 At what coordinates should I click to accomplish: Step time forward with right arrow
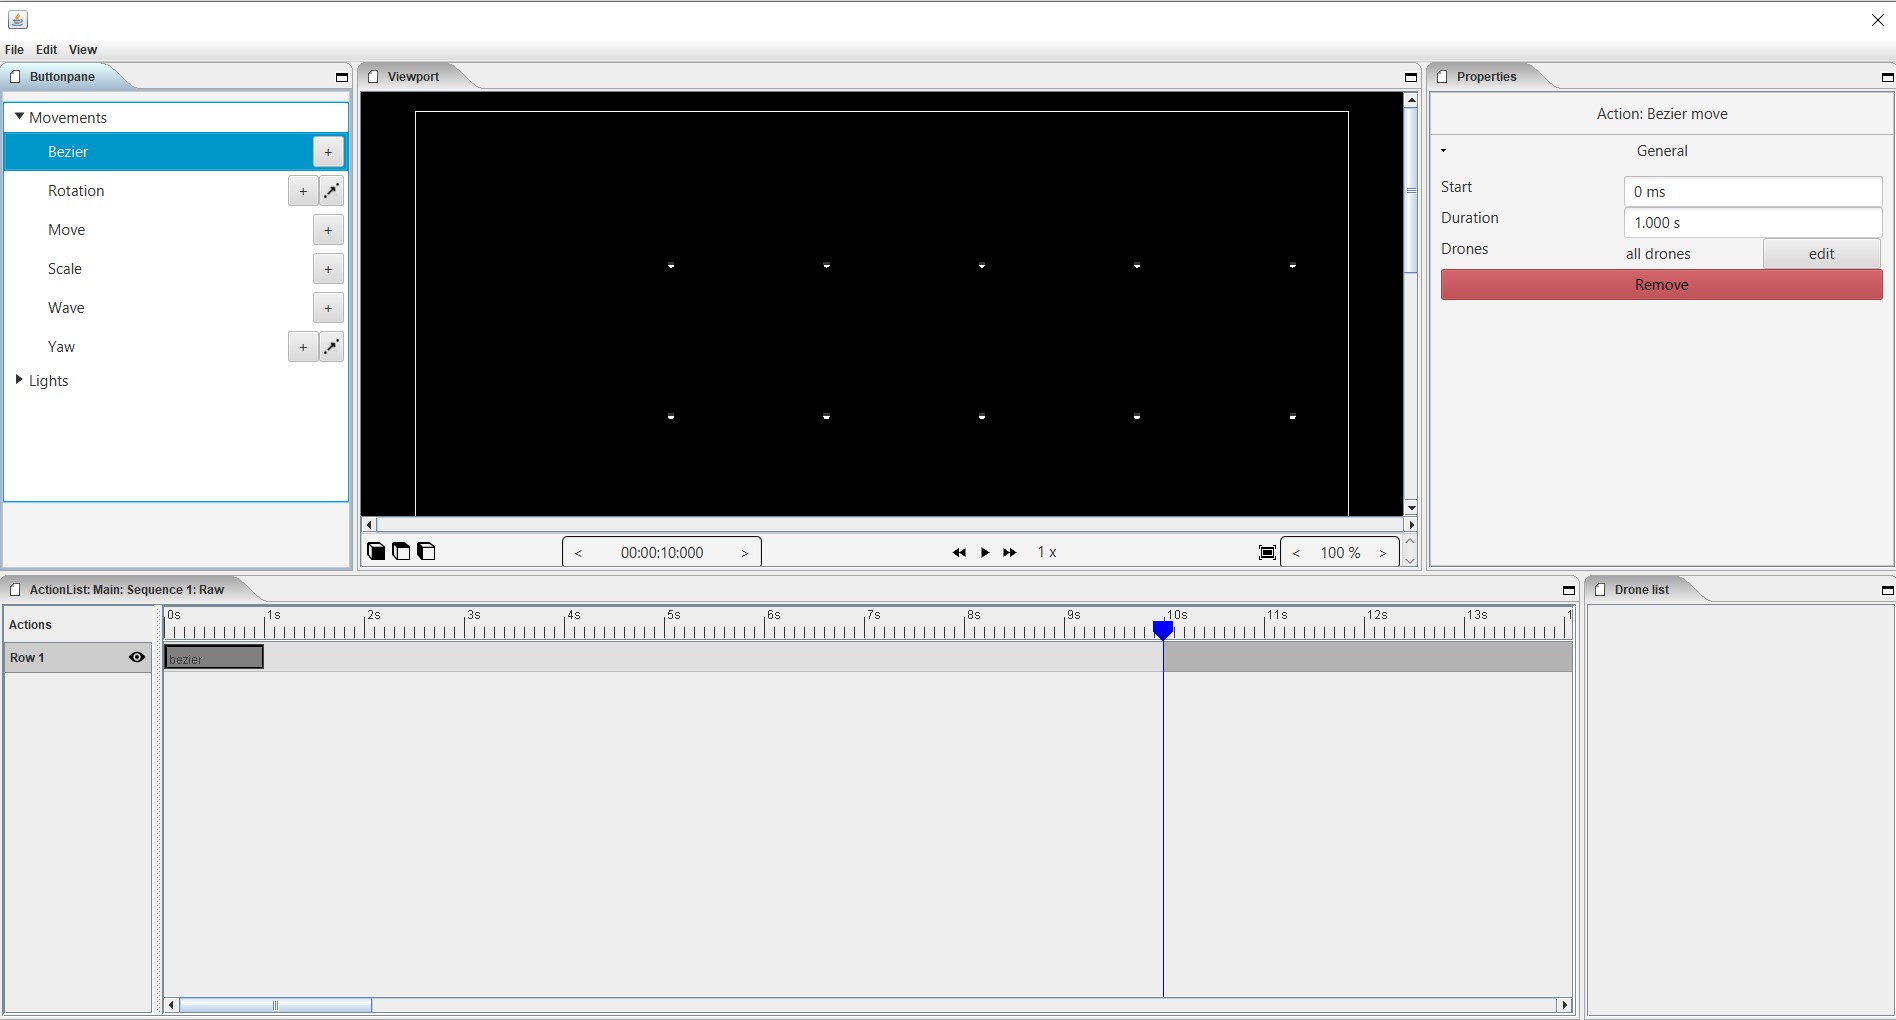pos(745,553)
